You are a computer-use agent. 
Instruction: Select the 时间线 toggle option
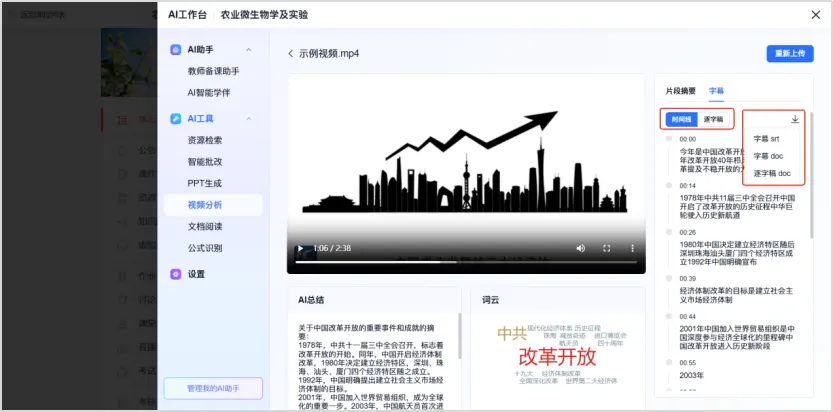(681, 119)
